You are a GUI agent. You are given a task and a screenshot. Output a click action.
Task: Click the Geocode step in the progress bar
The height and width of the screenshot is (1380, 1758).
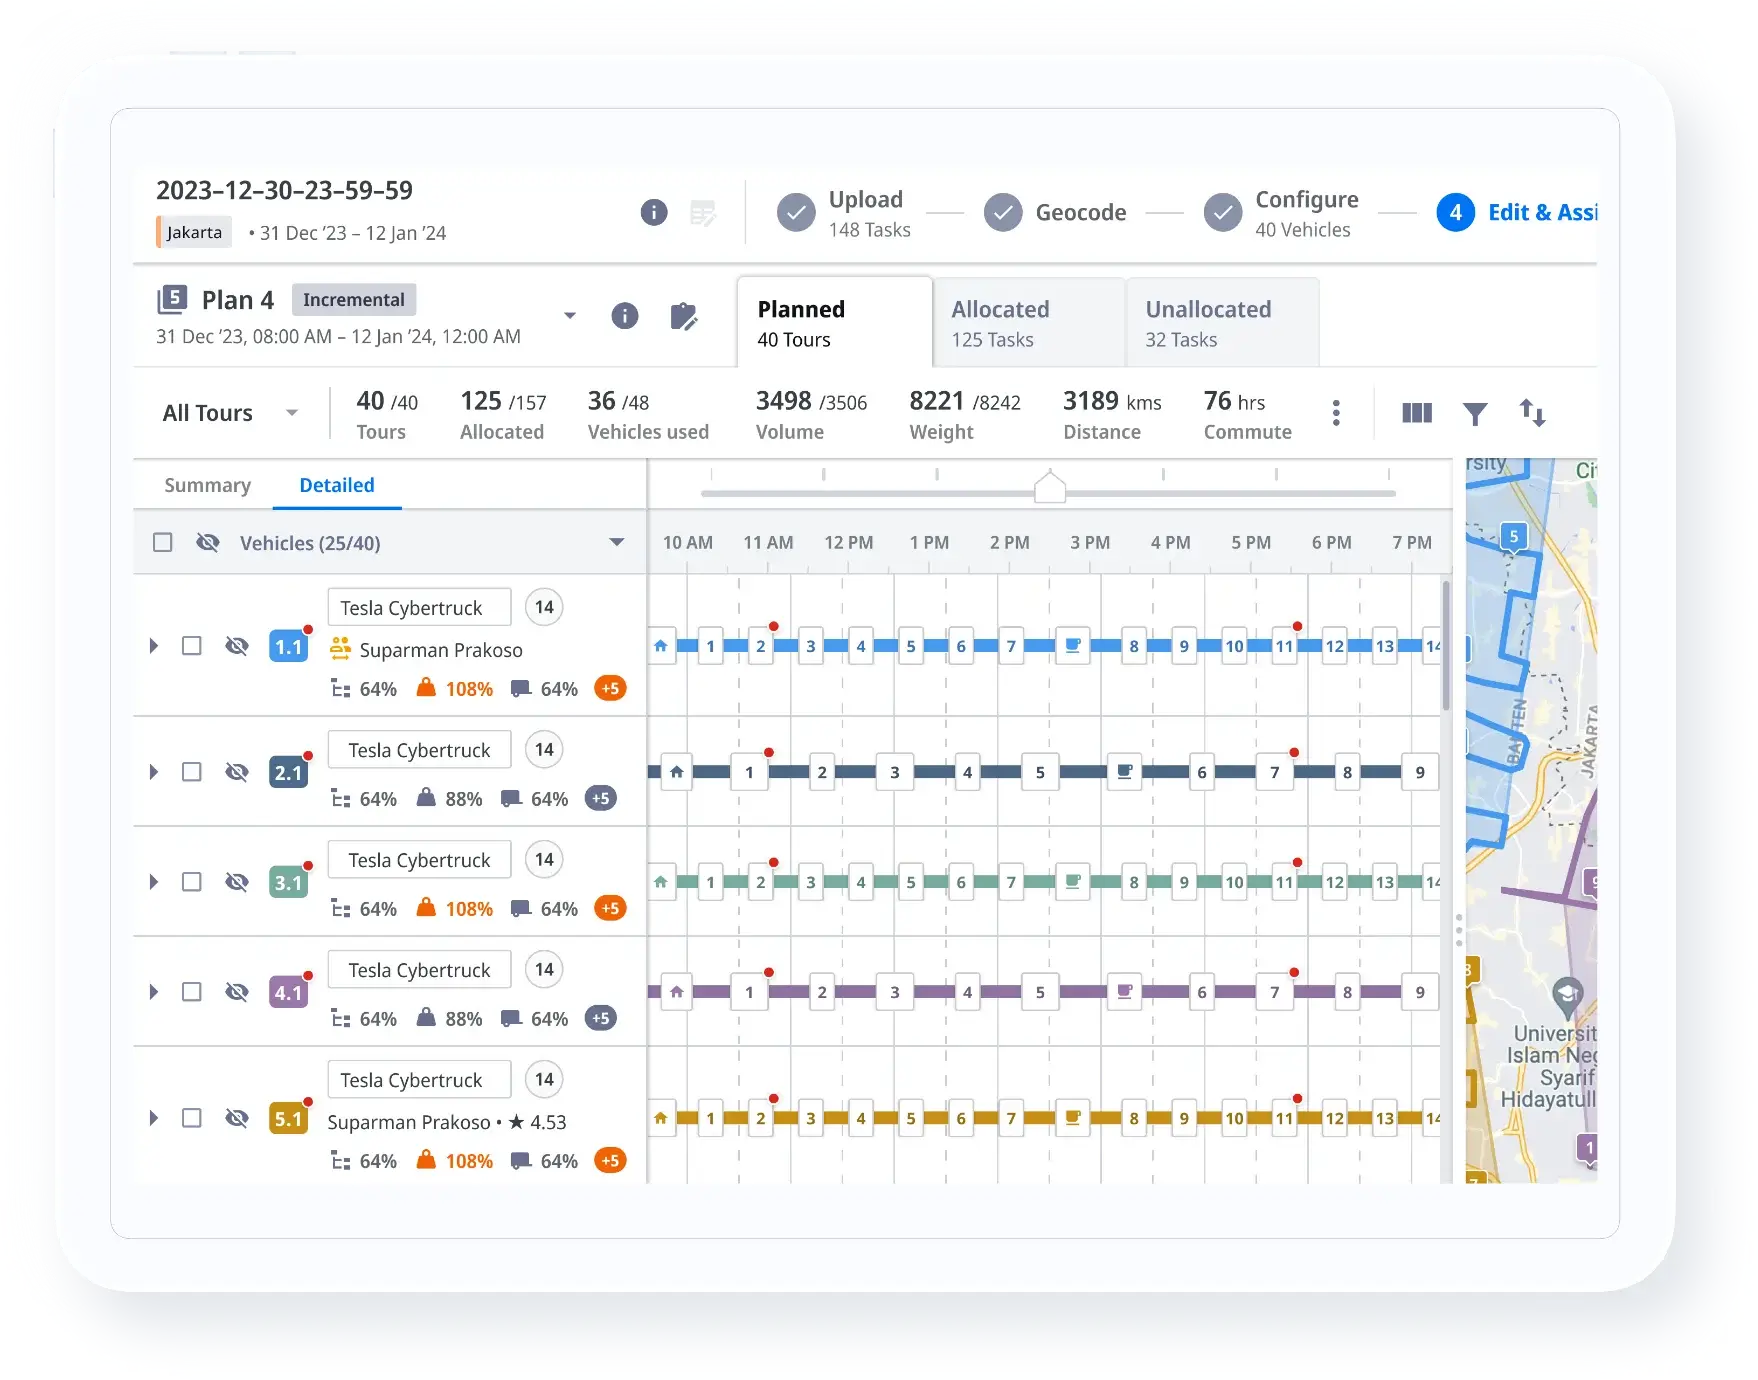point(1080,212)
